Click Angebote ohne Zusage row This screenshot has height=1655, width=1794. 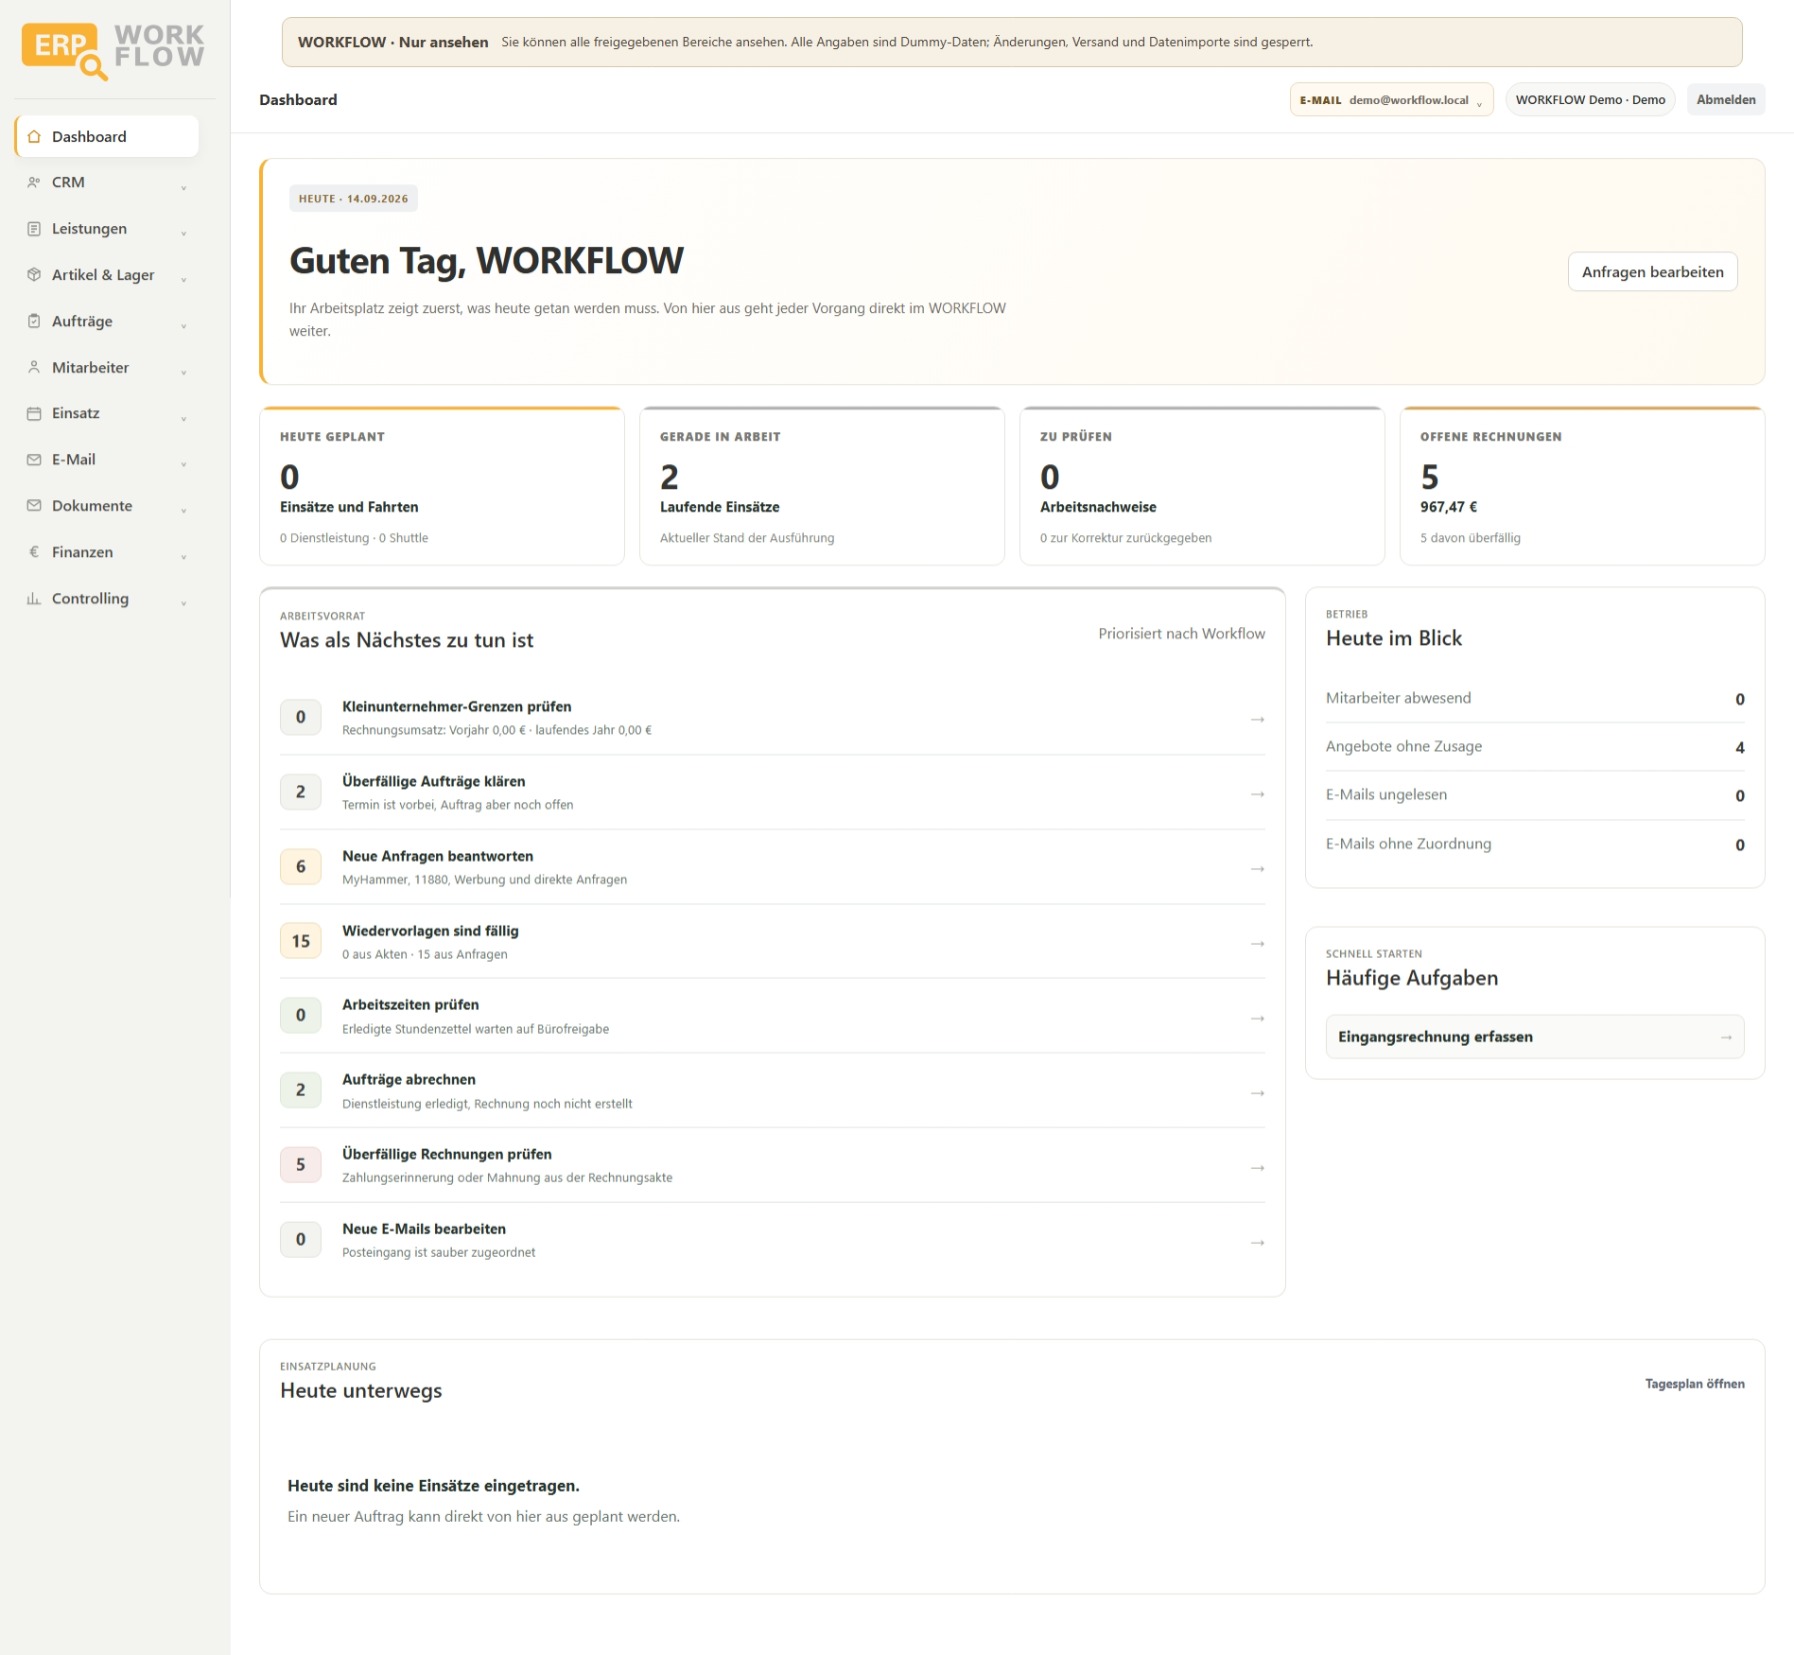[1534, 747]
